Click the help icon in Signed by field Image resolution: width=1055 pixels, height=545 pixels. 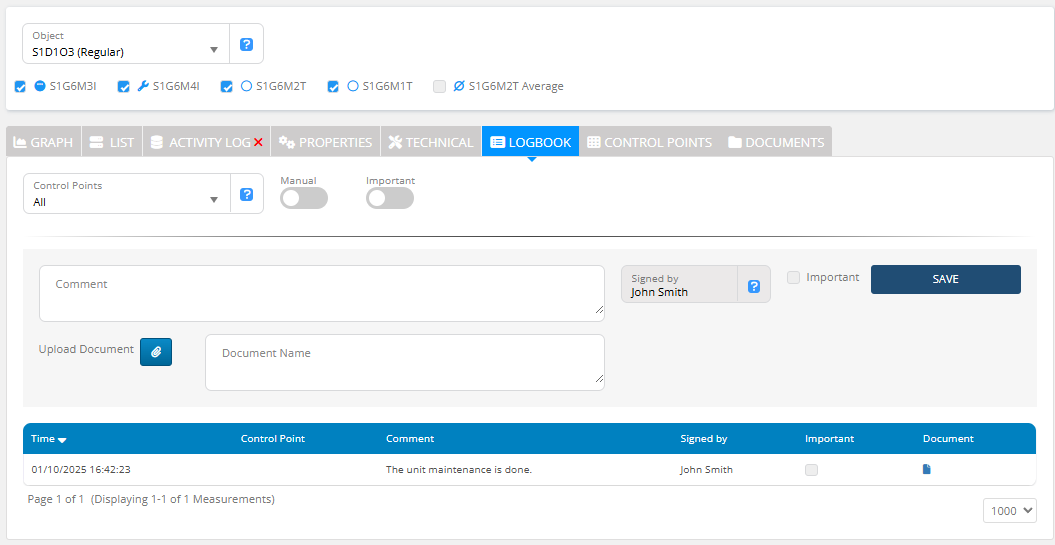[754, 286]
